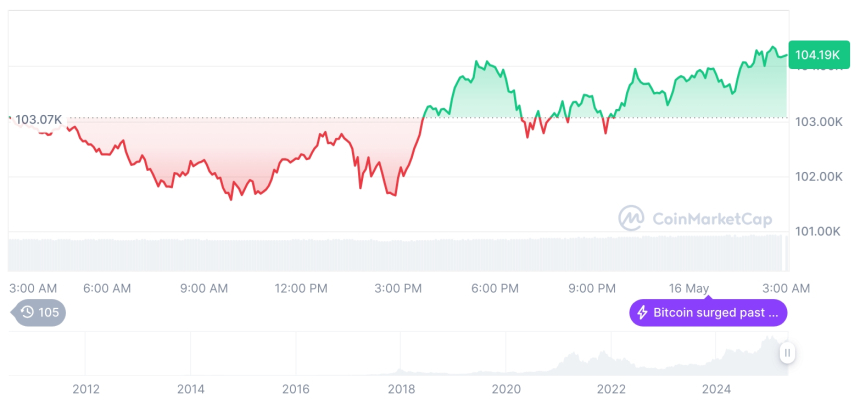Screen dimensions: 860x401
Task: Click the 9:00 AM time axis label
Action: (x=204, y=288)
